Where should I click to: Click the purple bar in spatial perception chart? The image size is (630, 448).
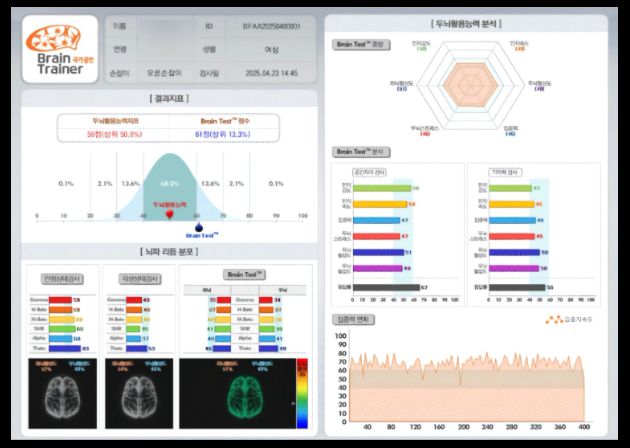pos(377,268)
